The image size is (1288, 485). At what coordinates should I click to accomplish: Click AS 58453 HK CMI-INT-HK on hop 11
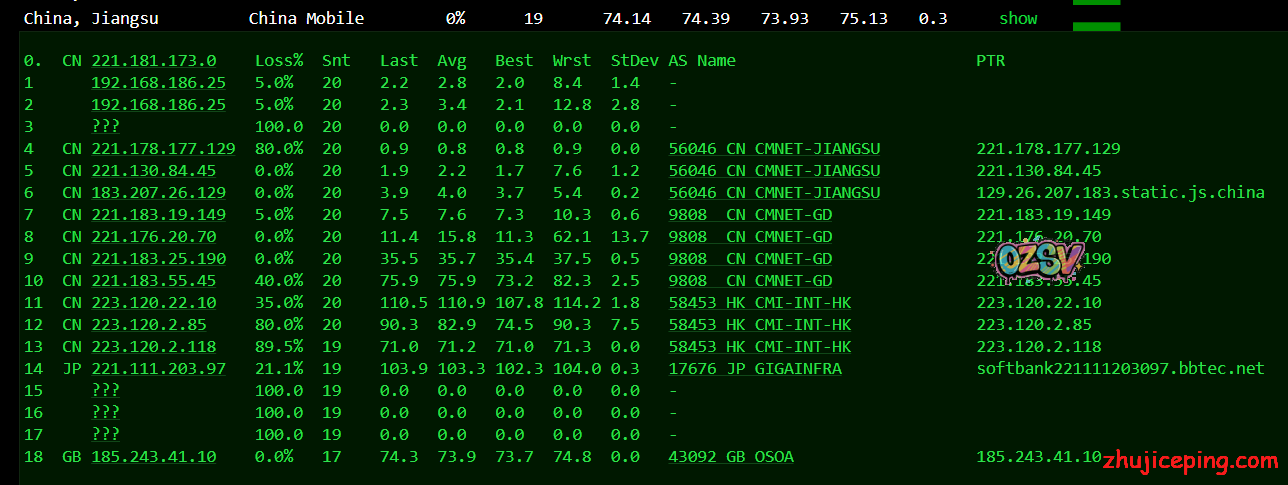[760, 302]
